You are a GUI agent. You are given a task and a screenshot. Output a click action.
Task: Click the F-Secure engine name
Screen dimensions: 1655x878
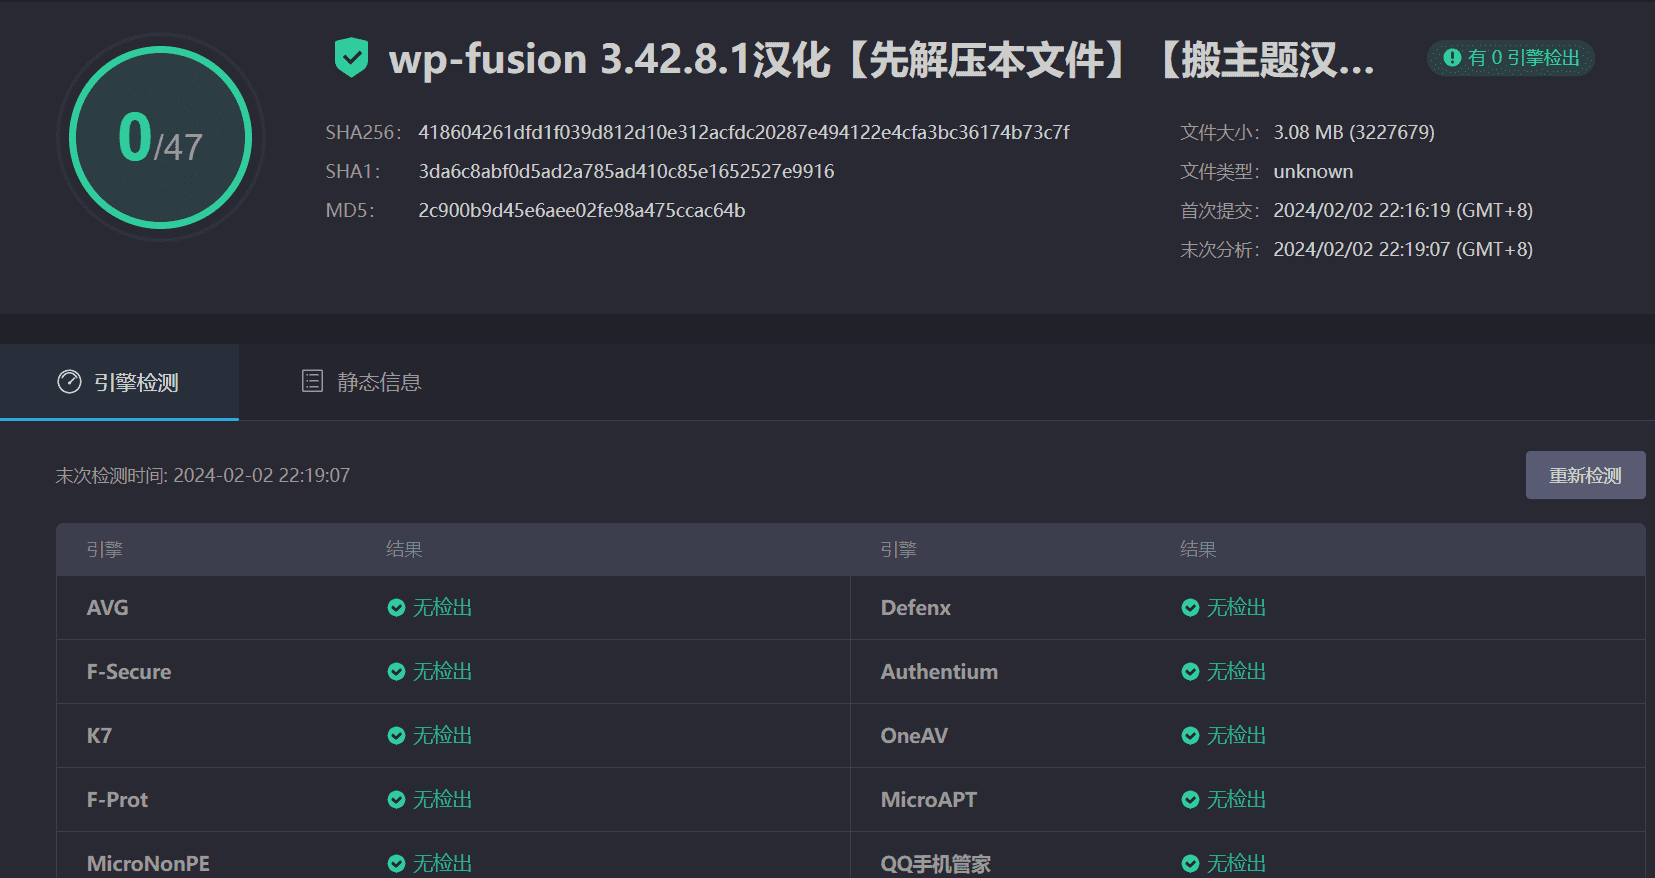pos(129,672)
